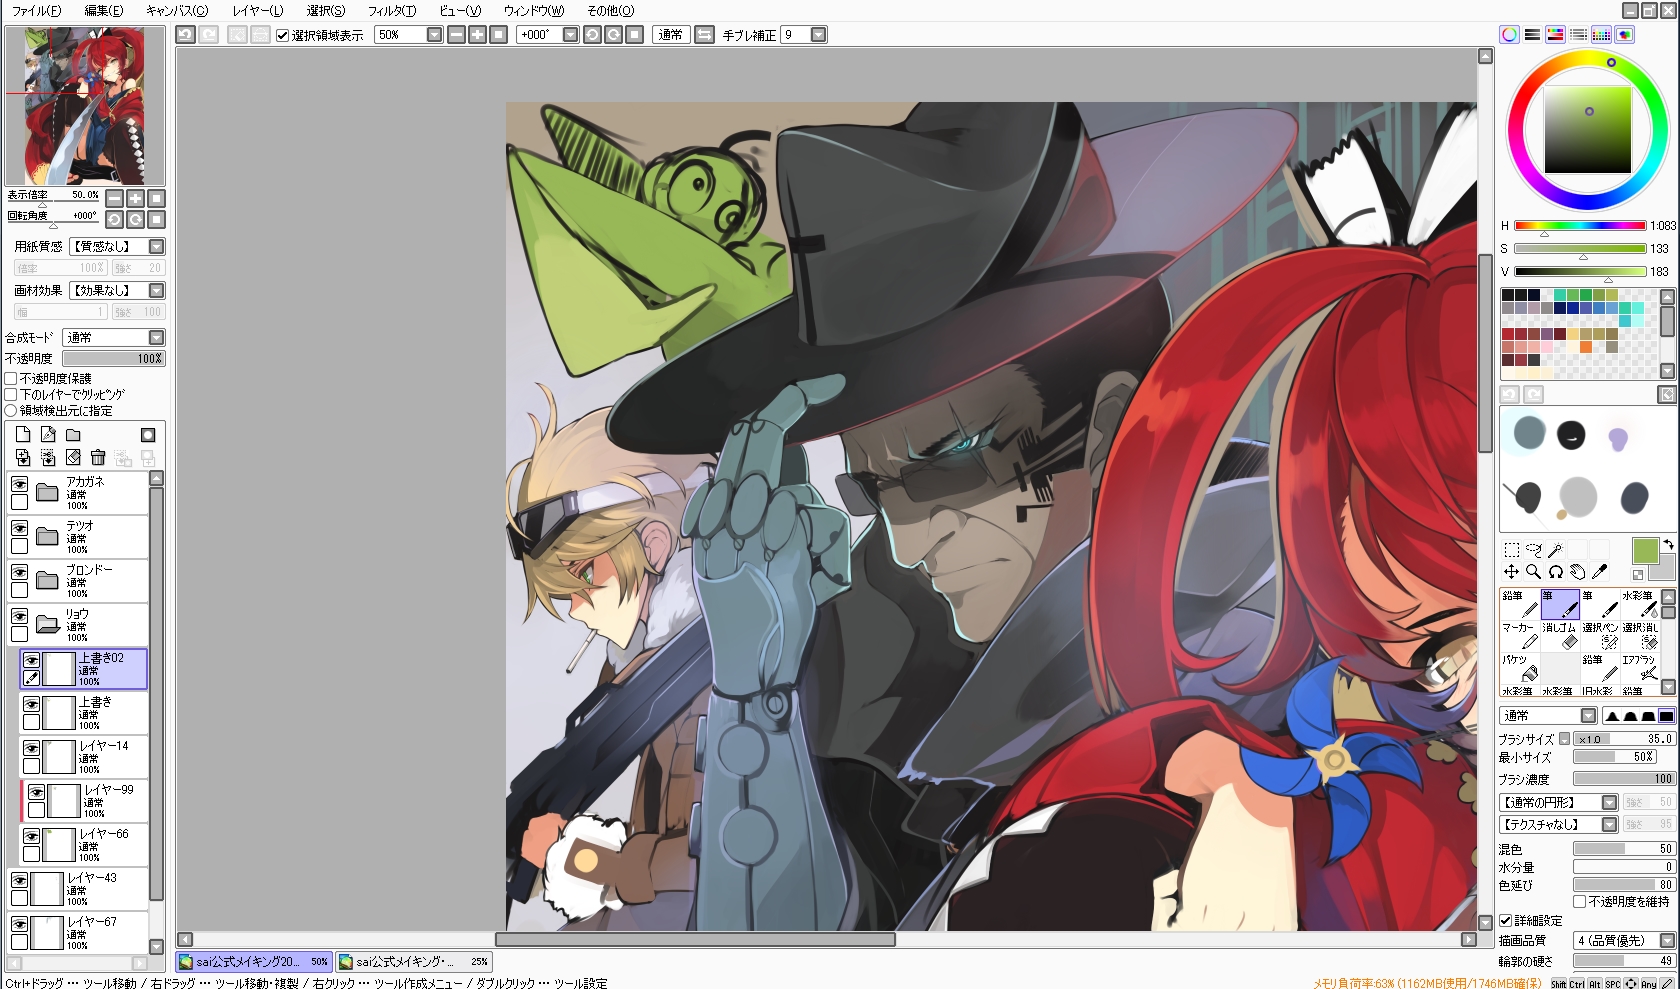Zoom in using the navigator plus button

[135, 198]
